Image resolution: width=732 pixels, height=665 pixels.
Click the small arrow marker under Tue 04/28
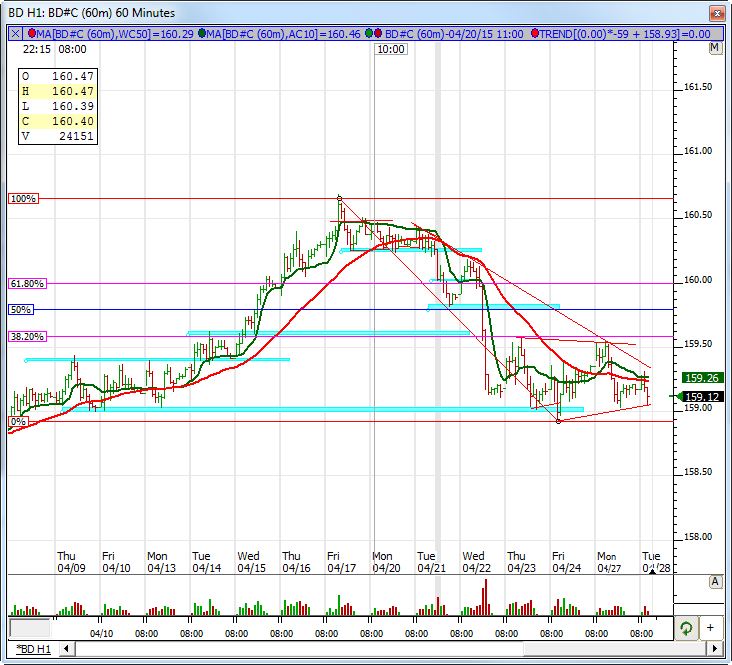(x=653, y=572)
